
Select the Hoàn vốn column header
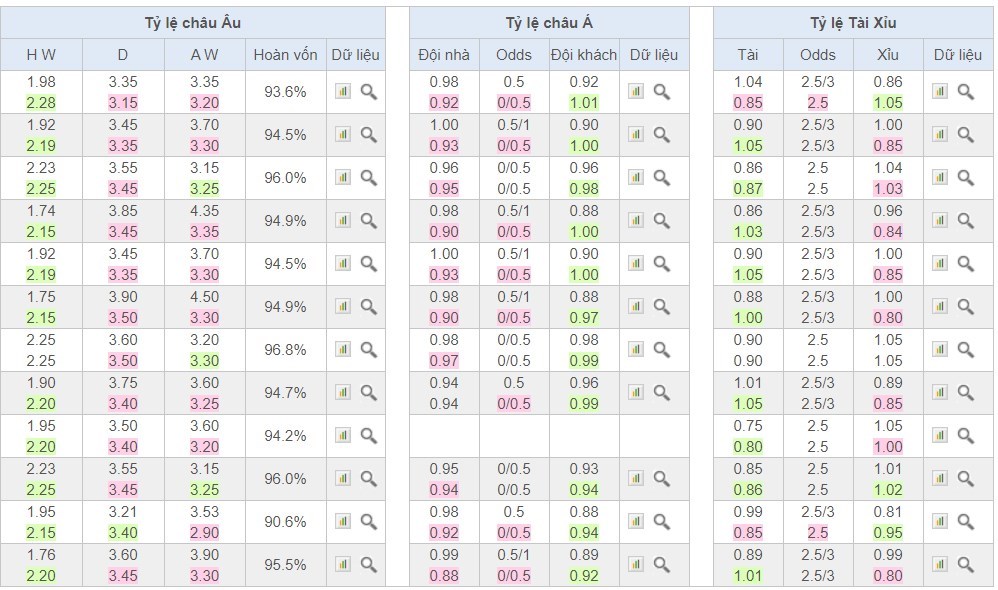point(286,55)
